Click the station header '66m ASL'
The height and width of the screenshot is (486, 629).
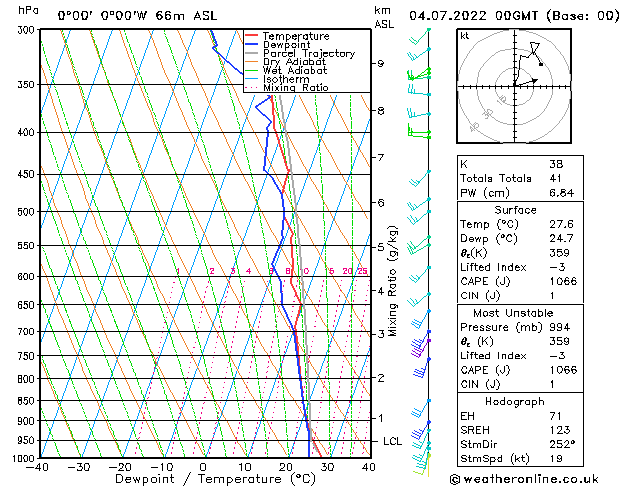pyautogui.click(x=186, y=16)
